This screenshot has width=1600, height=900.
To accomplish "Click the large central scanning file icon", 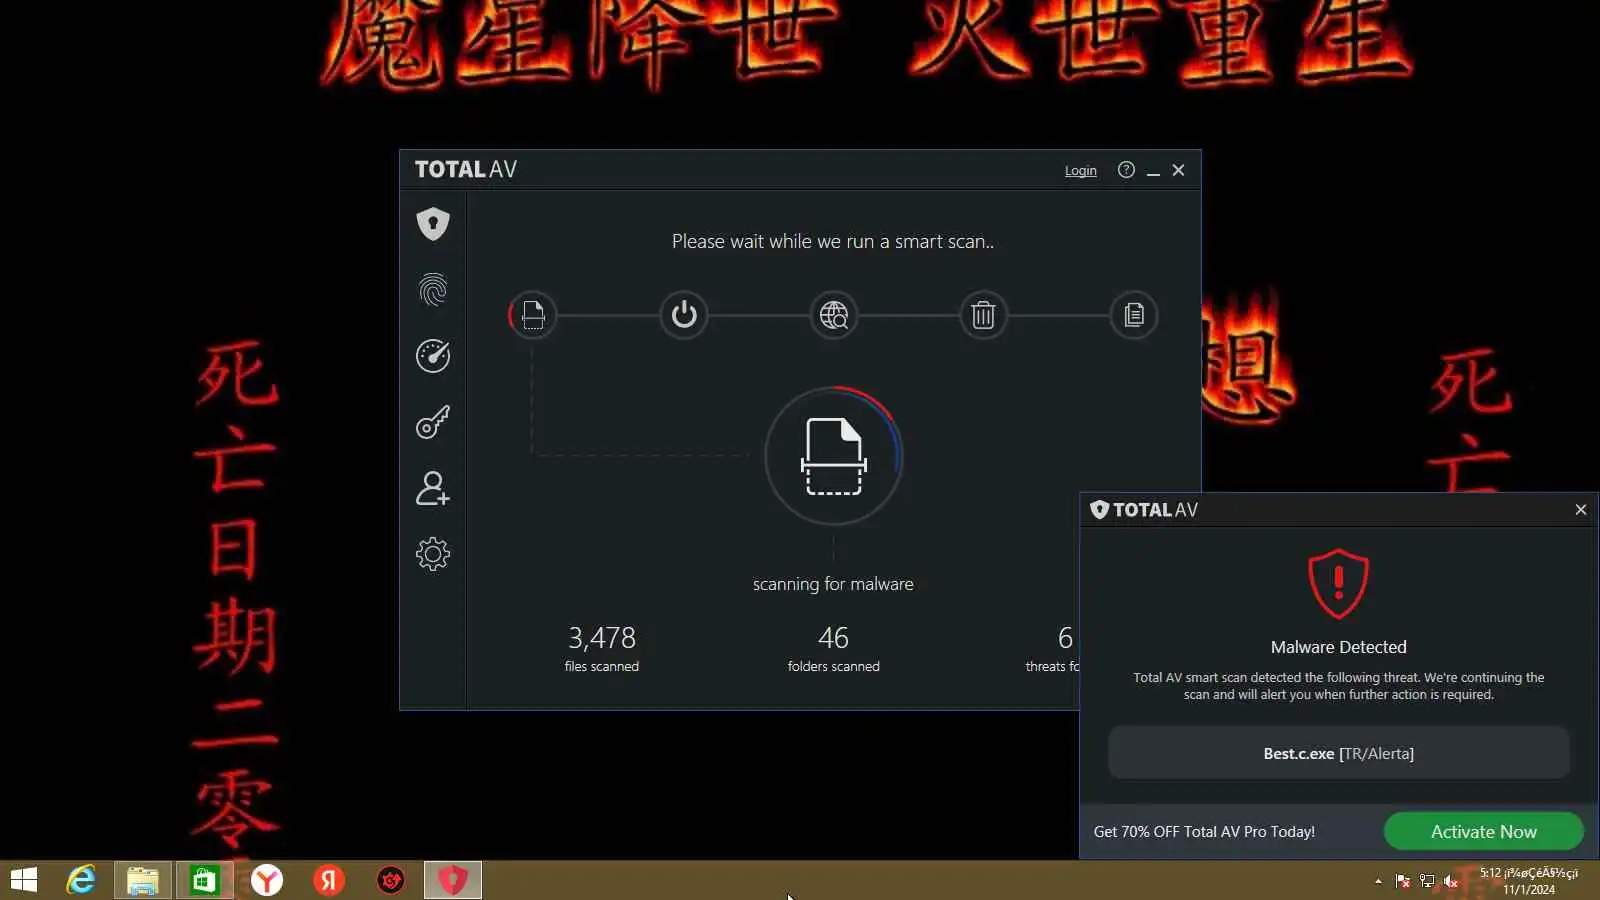I will click(x=834, y=456).
